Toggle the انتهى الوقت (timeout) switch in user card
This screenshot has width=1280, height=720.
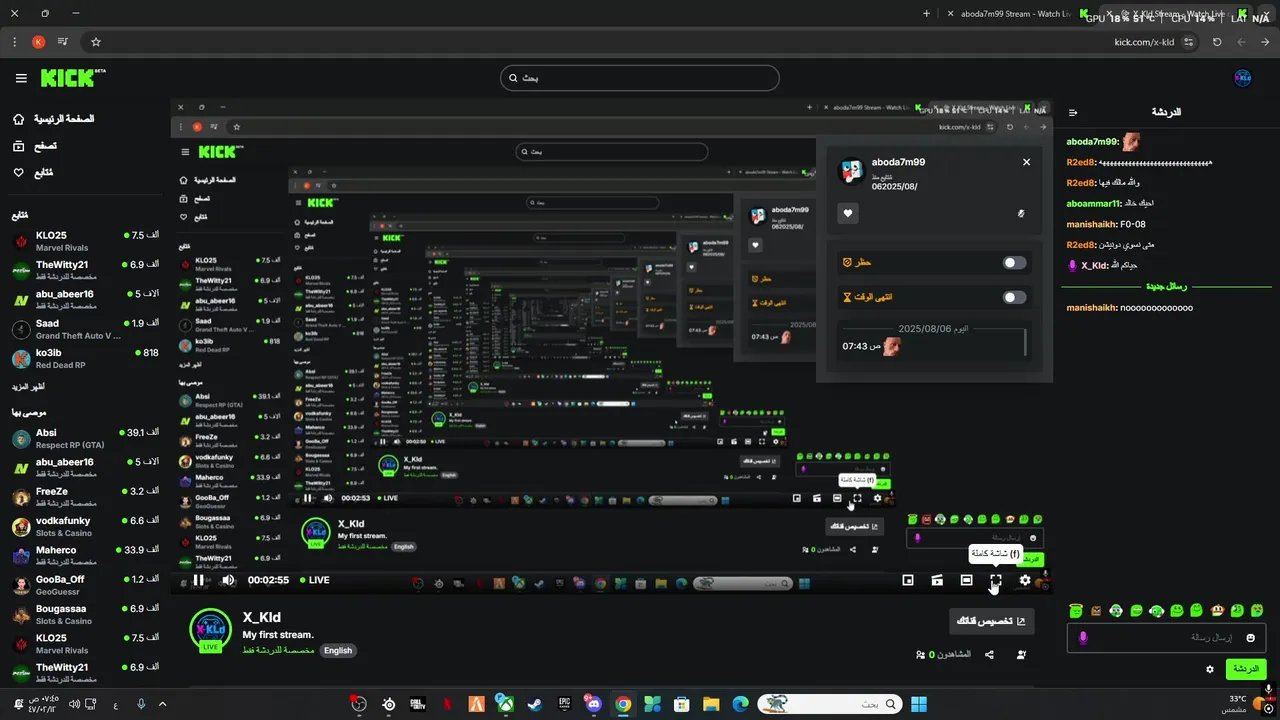pos(1014,297)
